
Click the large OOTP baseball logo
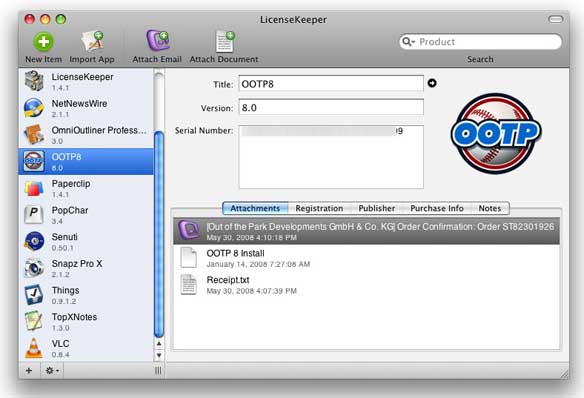click(x=496, y=133)
